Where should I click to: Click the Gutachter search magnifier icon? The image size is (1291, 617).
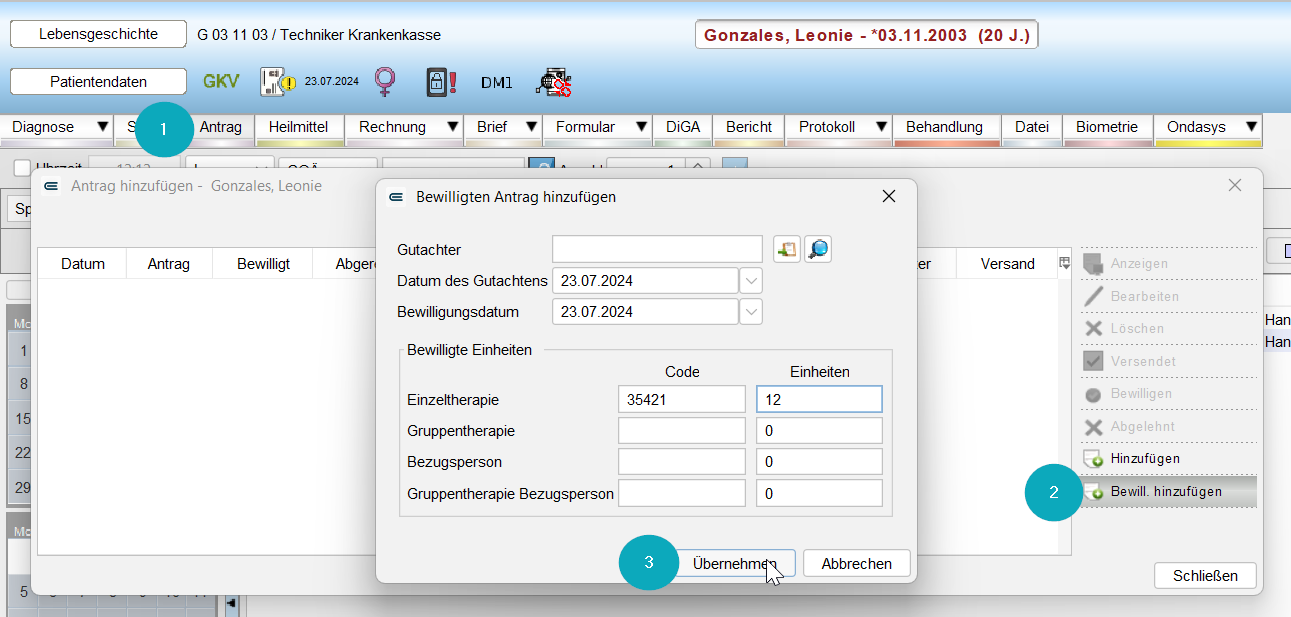(x=818, y=249)
